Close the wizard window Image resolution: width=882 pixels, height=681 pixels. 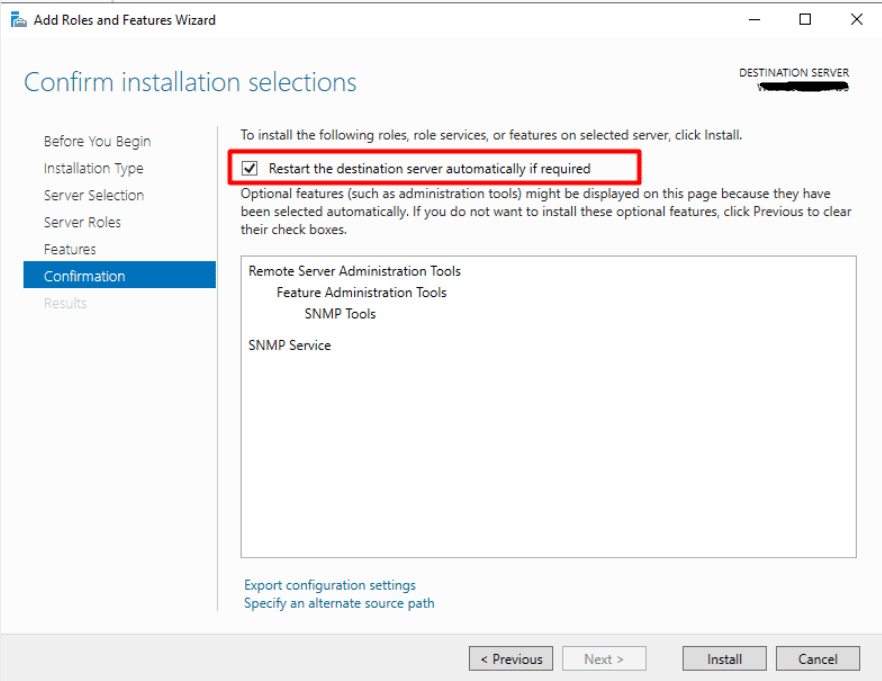point(856,20)
